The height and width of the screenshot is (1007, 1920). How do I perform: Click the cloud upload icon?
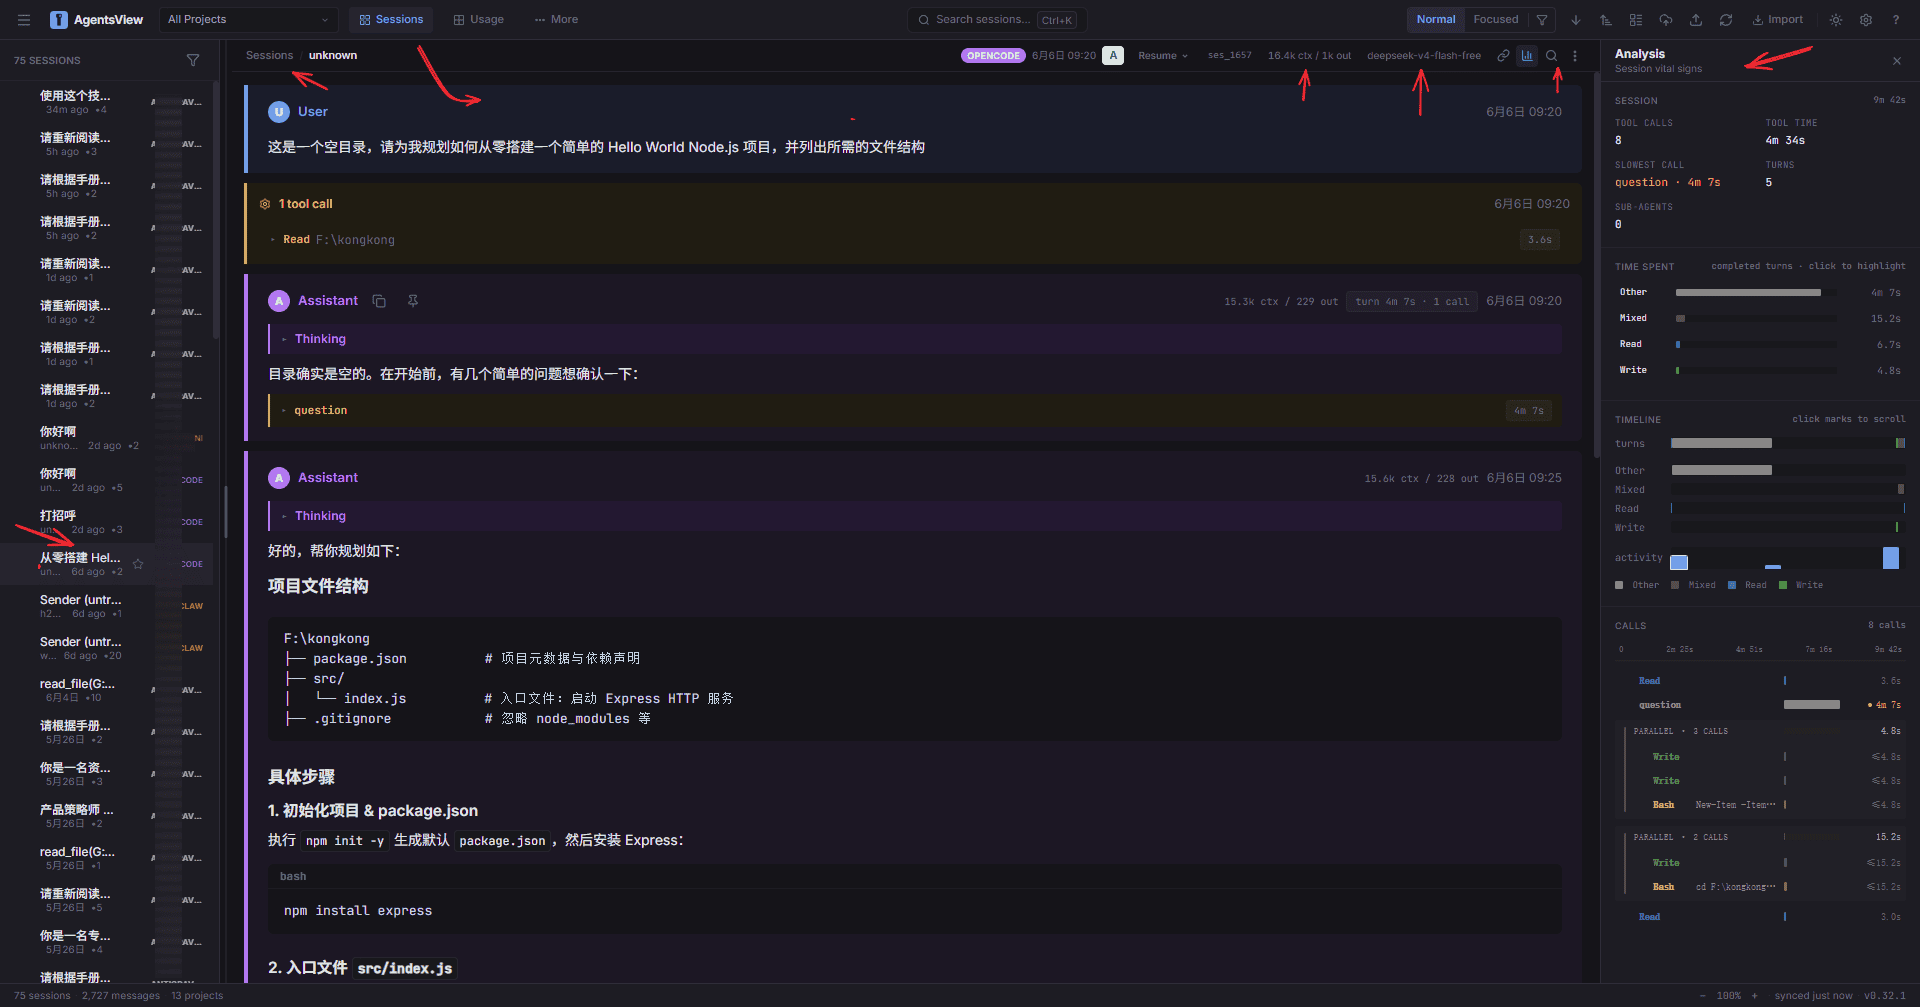(1666, 20)
